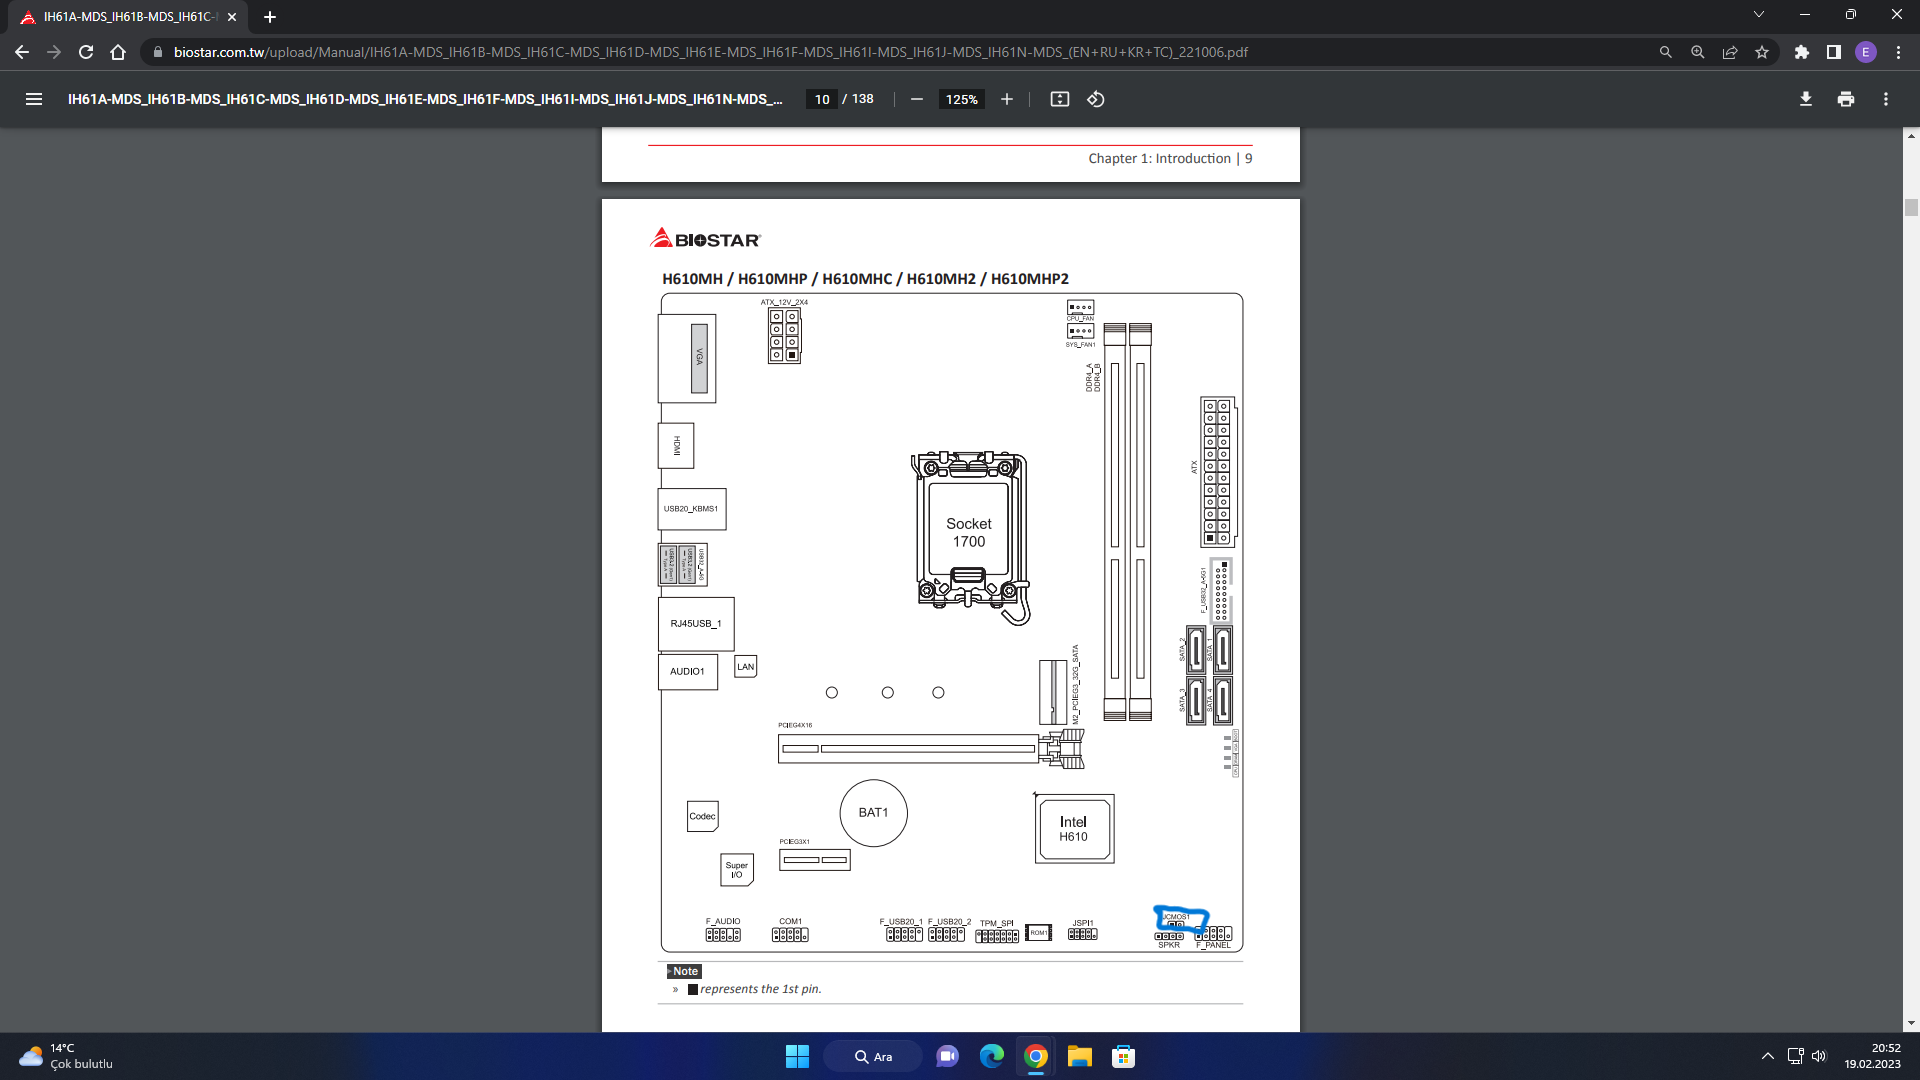Open the browser zoom indicator icon
Image resolution: width=1920 pixels, height=1080 pixels.
1697,52
